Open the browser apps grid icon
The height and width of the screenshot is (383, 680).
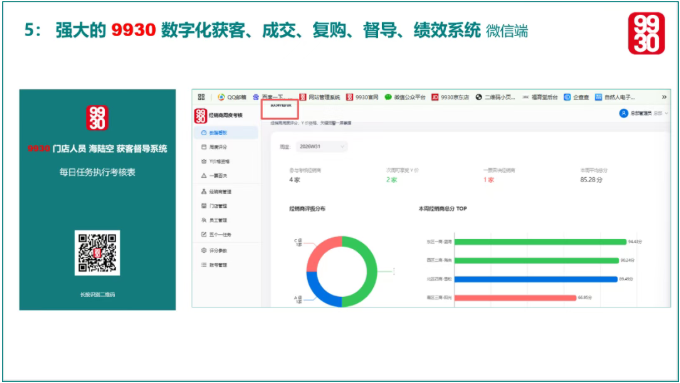click(201, 97)
